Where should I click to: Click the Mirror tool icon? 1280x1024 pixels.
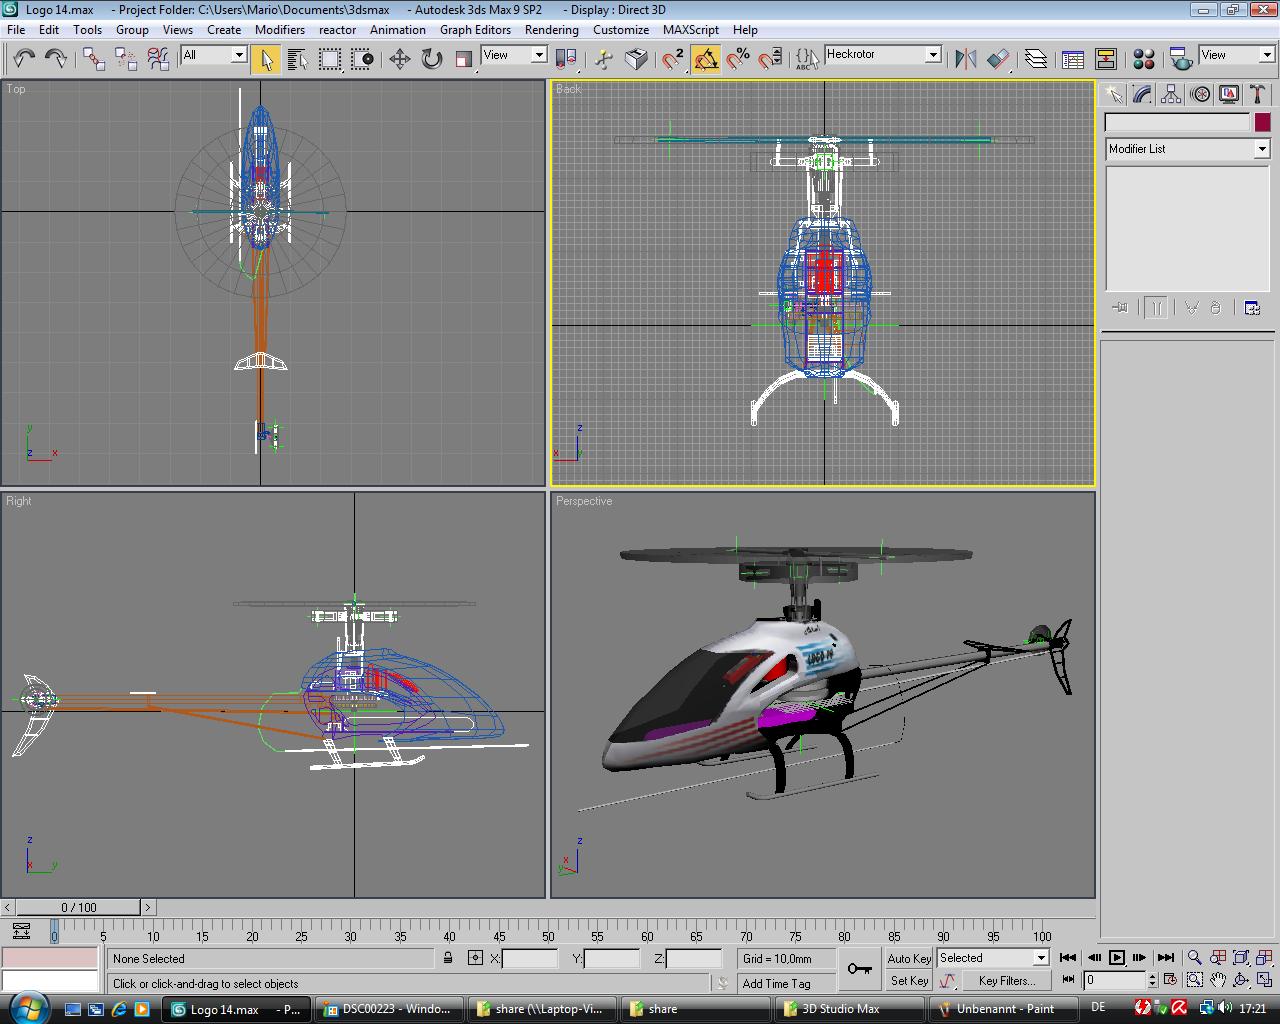(965, 59)
